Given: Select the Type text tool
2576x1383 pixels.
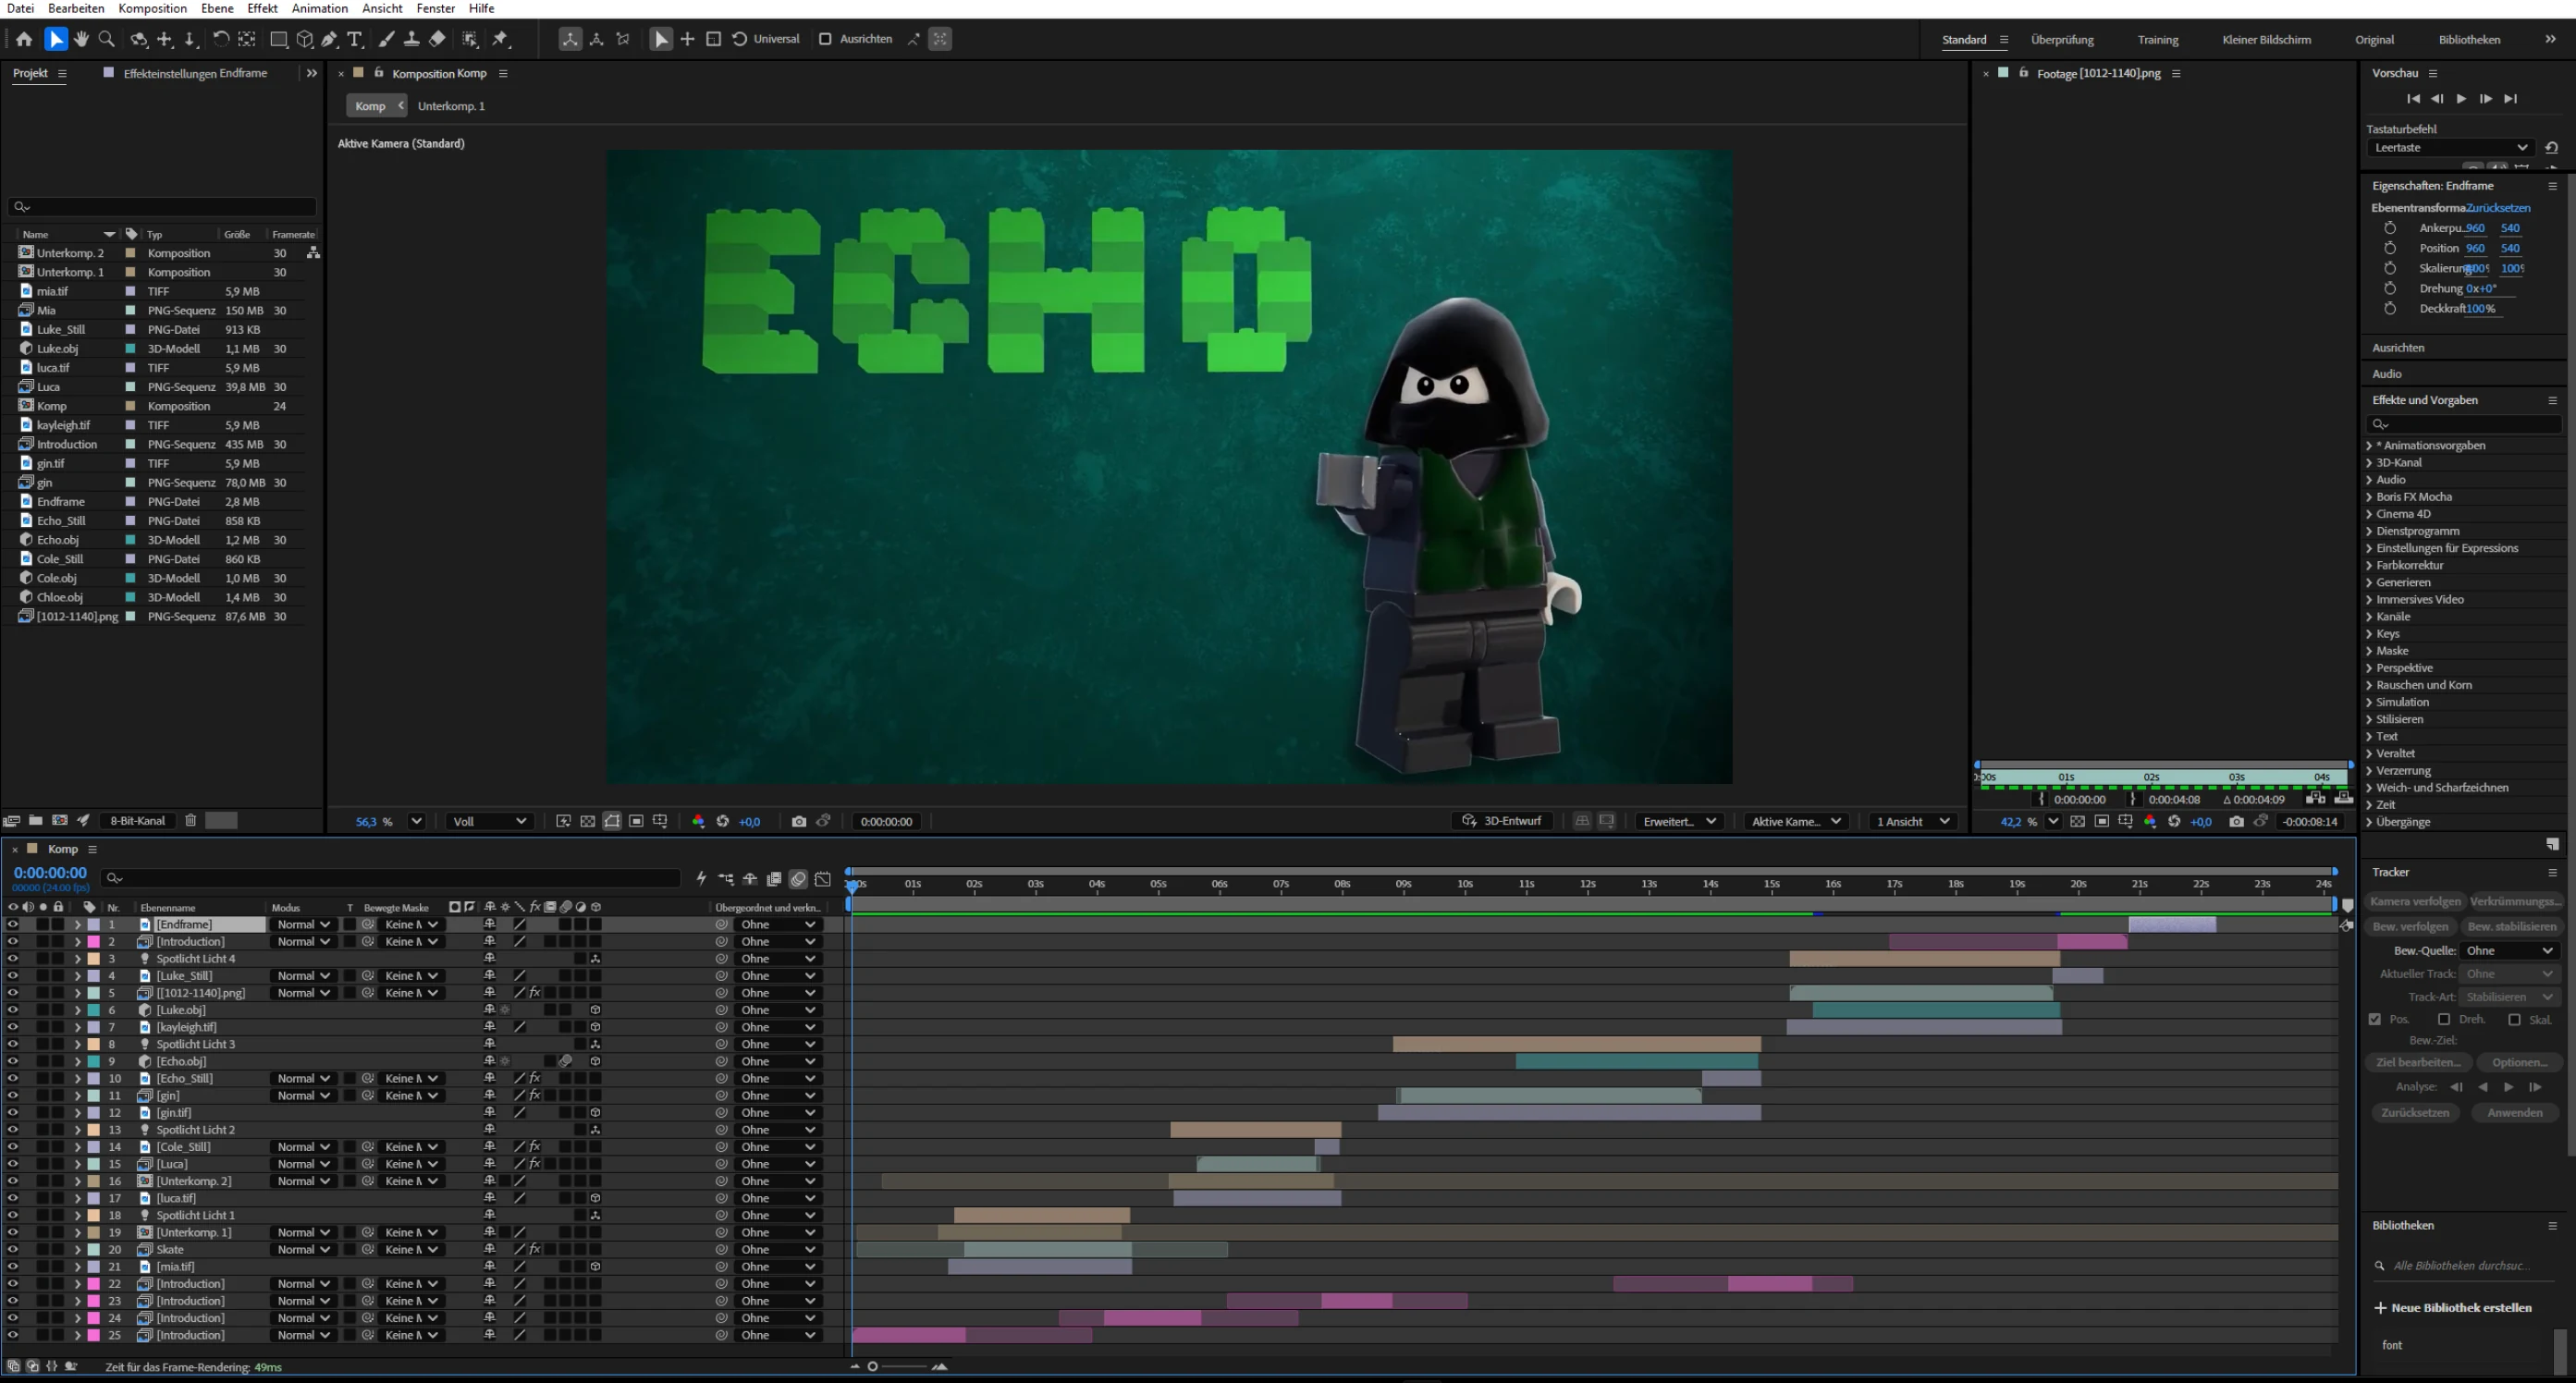Looking at the screenshot, I should pos(355,39).
